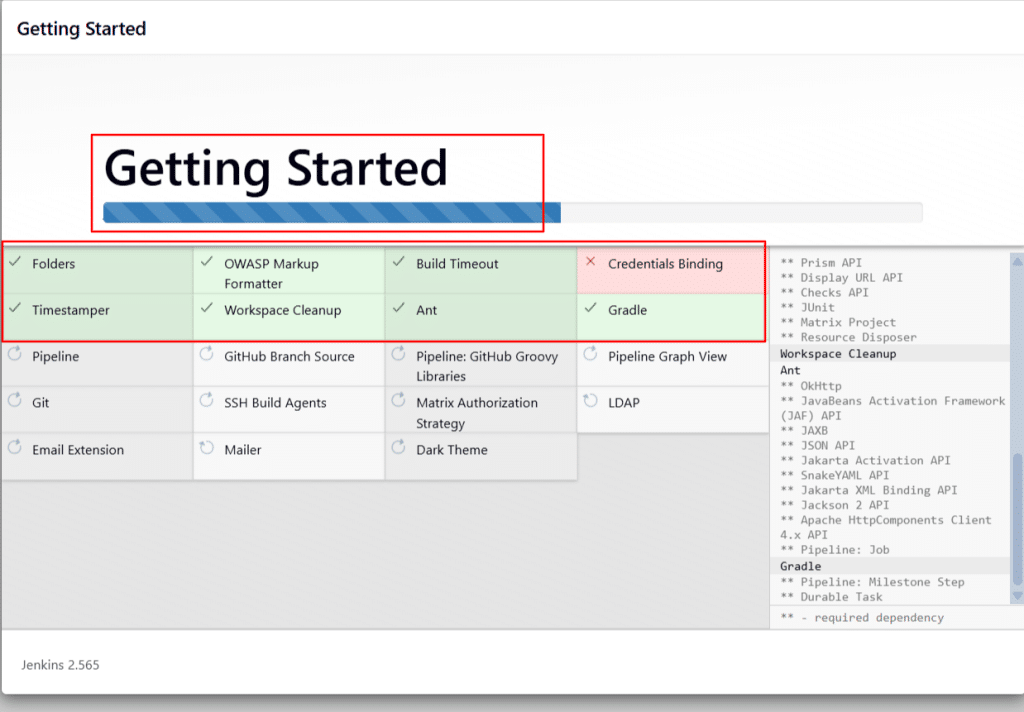Image resolution: width=1024 pixels, height=712 pixels.
Task: Click the checkmark icon beside Gradle plugin tile
Action: click(x=591, y=308)
